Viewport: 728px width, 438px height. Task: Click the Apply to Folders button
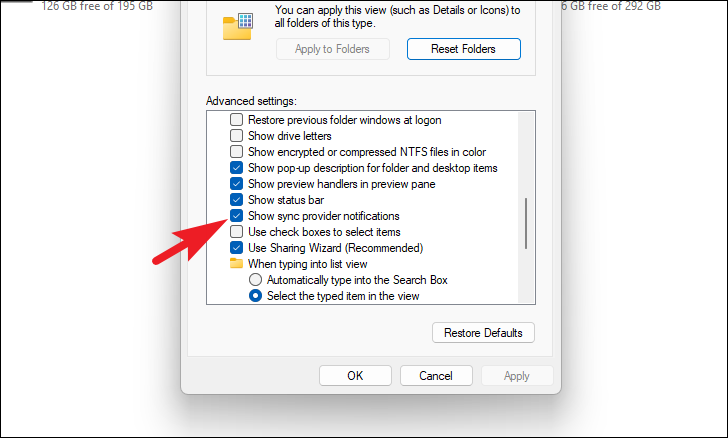(332, 49)
